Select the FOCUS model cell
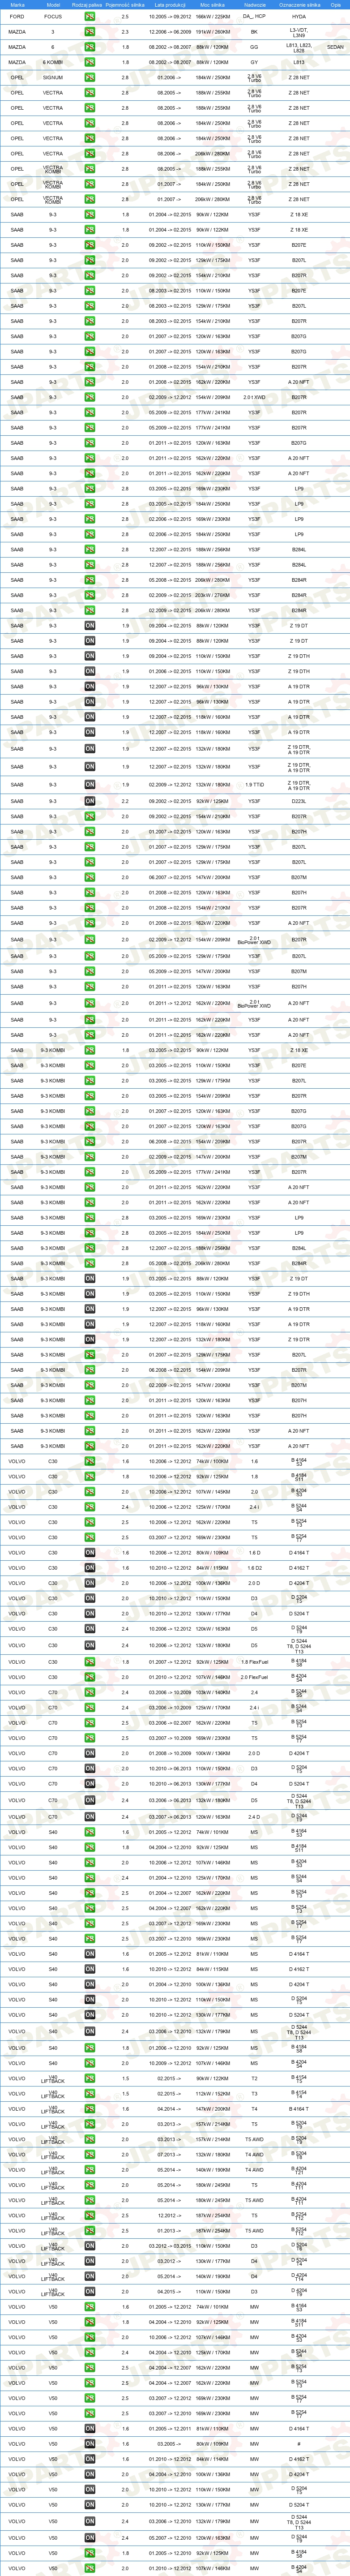The width and height of the screenshot is (350, 2576). (53, 17)
